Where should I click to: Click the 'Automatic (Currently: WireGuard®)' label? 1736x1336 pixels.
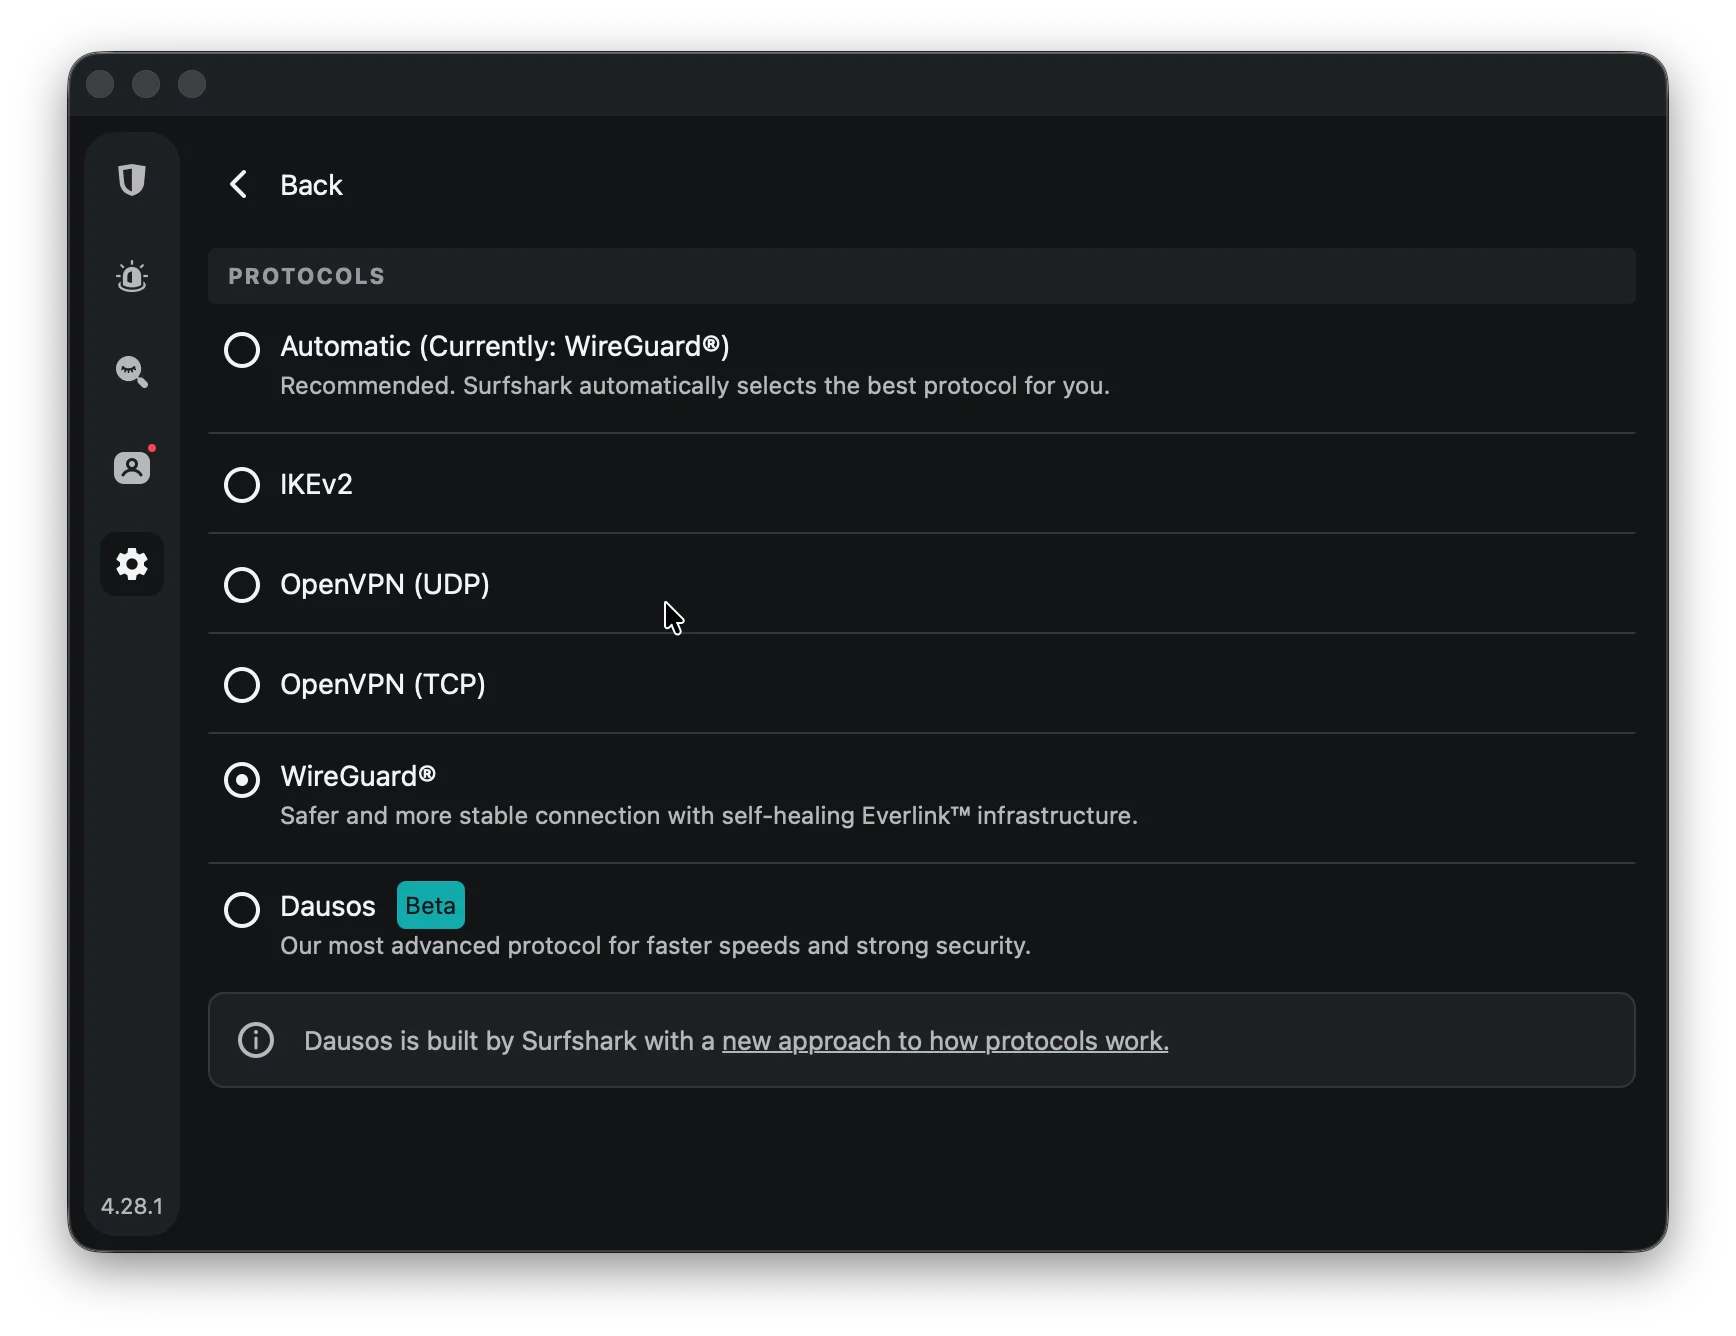coord(505,346)
